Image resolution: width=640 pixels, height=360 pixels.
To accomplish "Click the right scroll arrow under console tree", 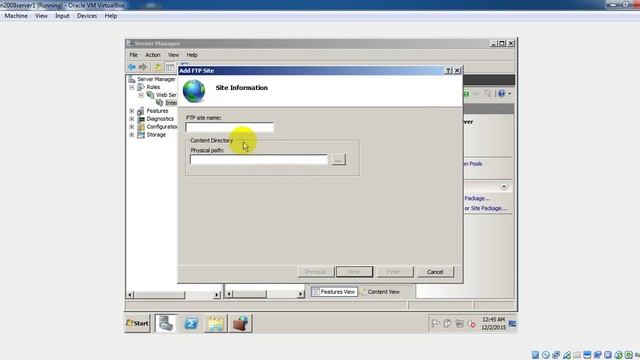I will pyautogui.click(x=217, y=294).
